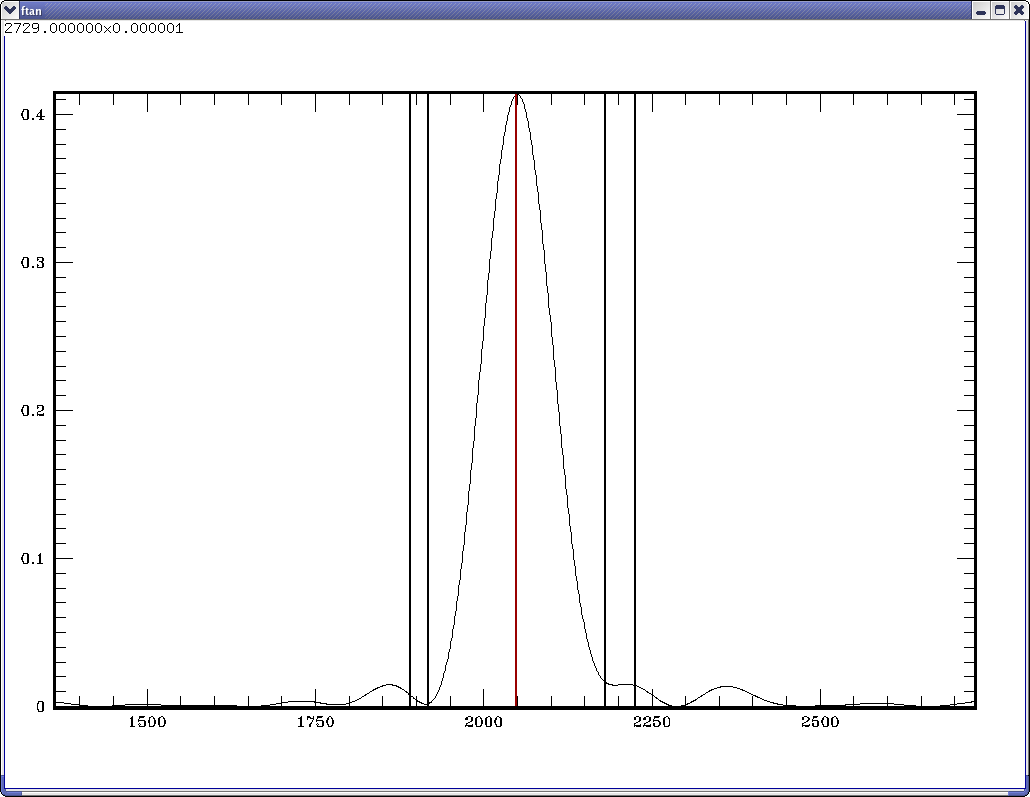The width and height of the screenshot is (1030, 797).
Task: Click the x-axis label 1500
Action: [x=147, y=722]
